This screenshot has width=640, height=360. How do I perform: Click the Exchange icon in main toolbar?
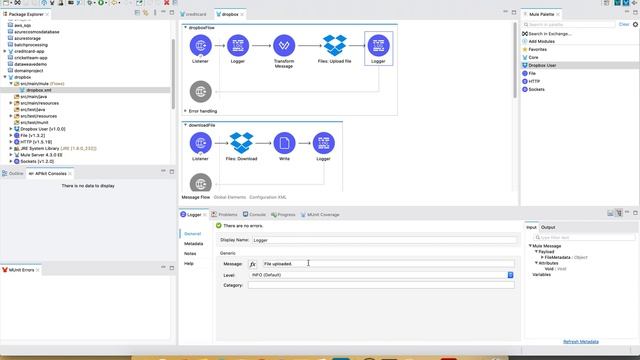point(18,2)
